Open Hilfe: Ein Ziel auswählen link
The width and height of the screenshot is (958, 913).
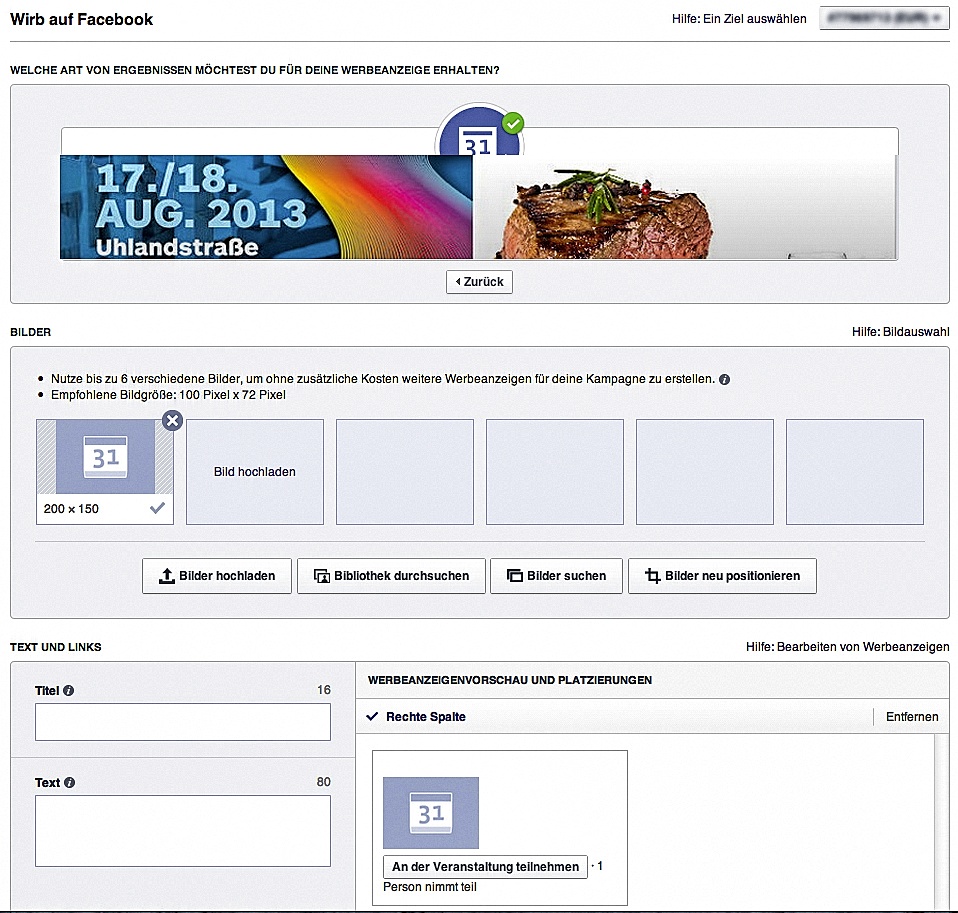point(739,19)
